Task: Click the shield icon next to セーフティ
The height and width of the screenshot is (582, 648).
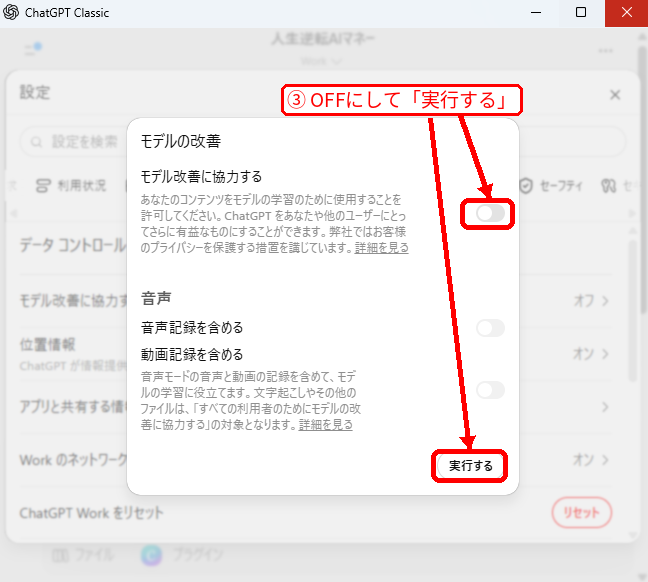Action: (526, 186)
